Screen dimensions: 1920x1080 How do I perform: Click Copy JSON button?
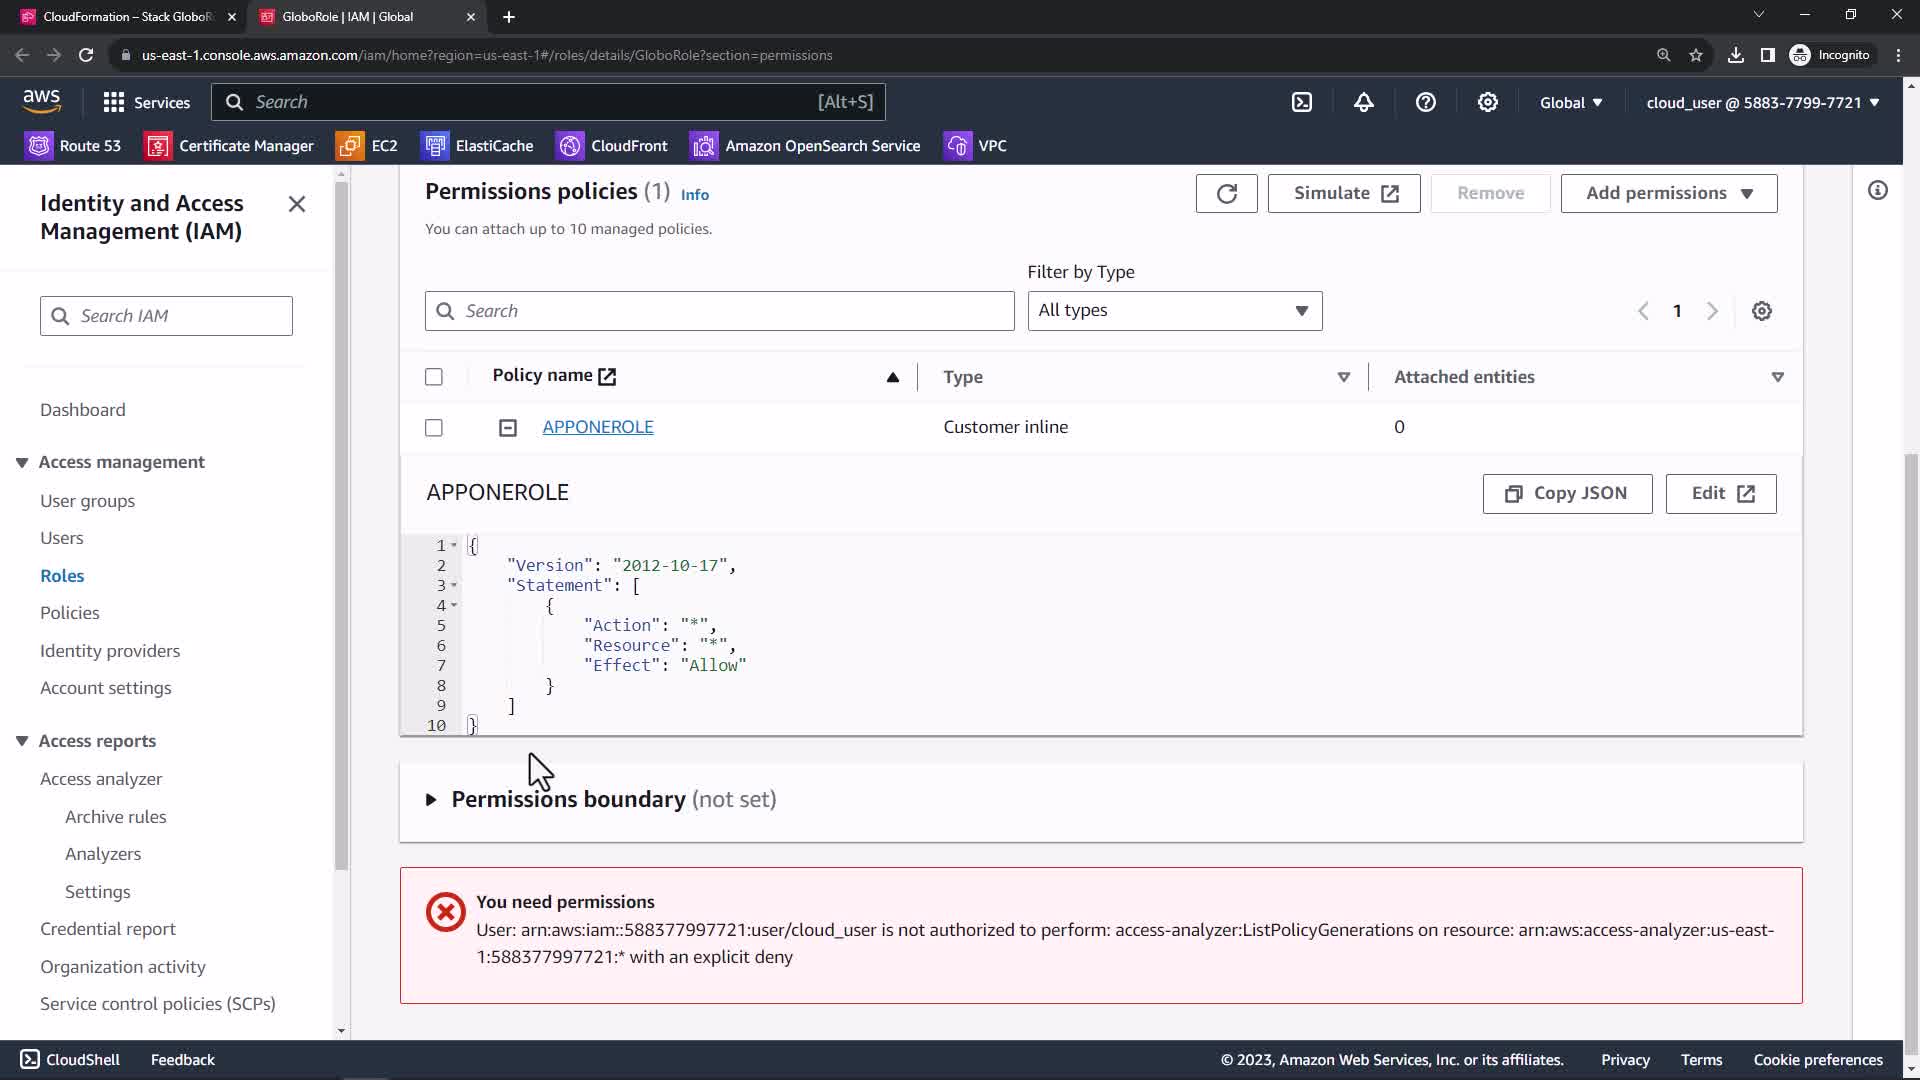point(1566,494)
